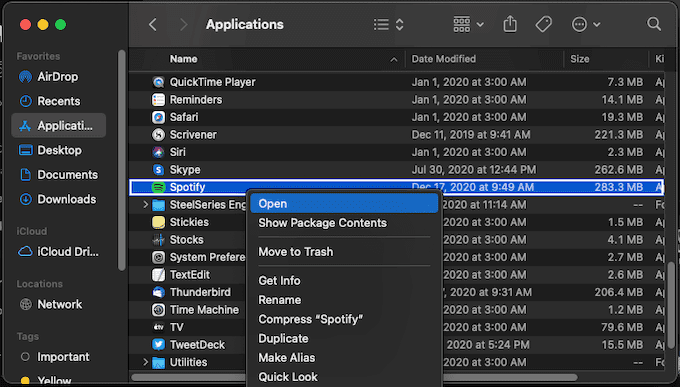Choose Get Info in context menu
Screen dimensions: 680x387
(344, 281)
